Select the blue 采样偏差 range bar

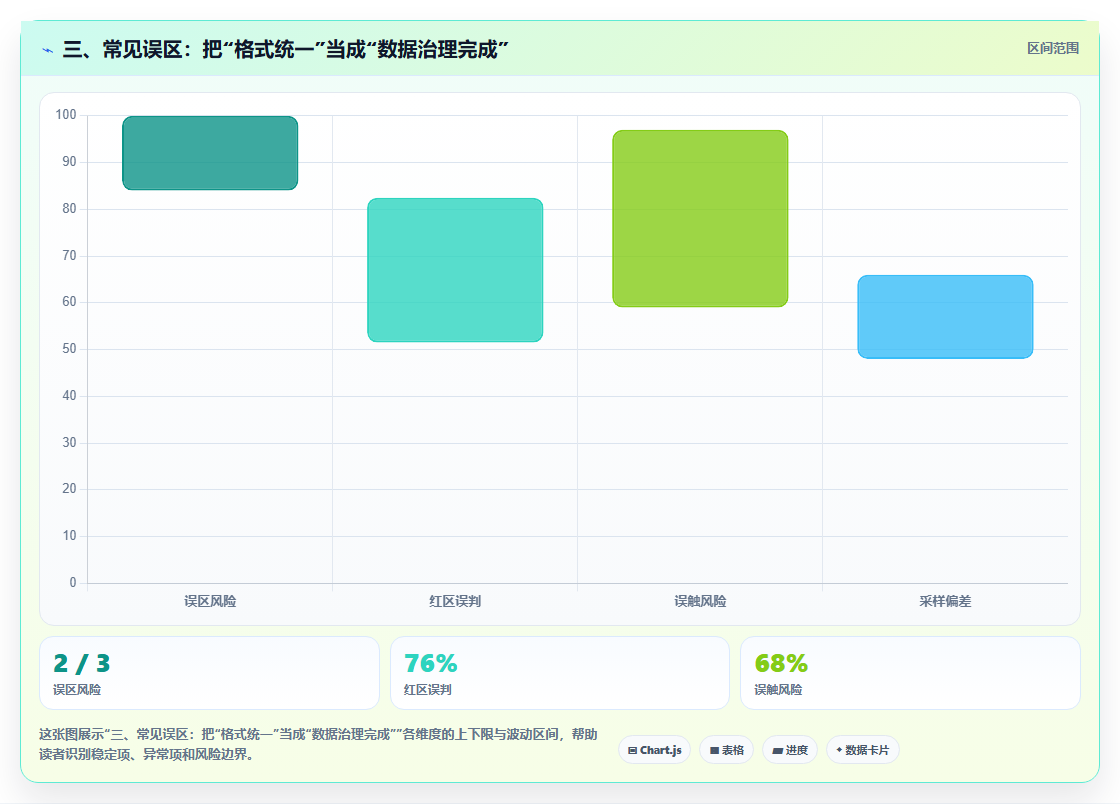(945, 316)
